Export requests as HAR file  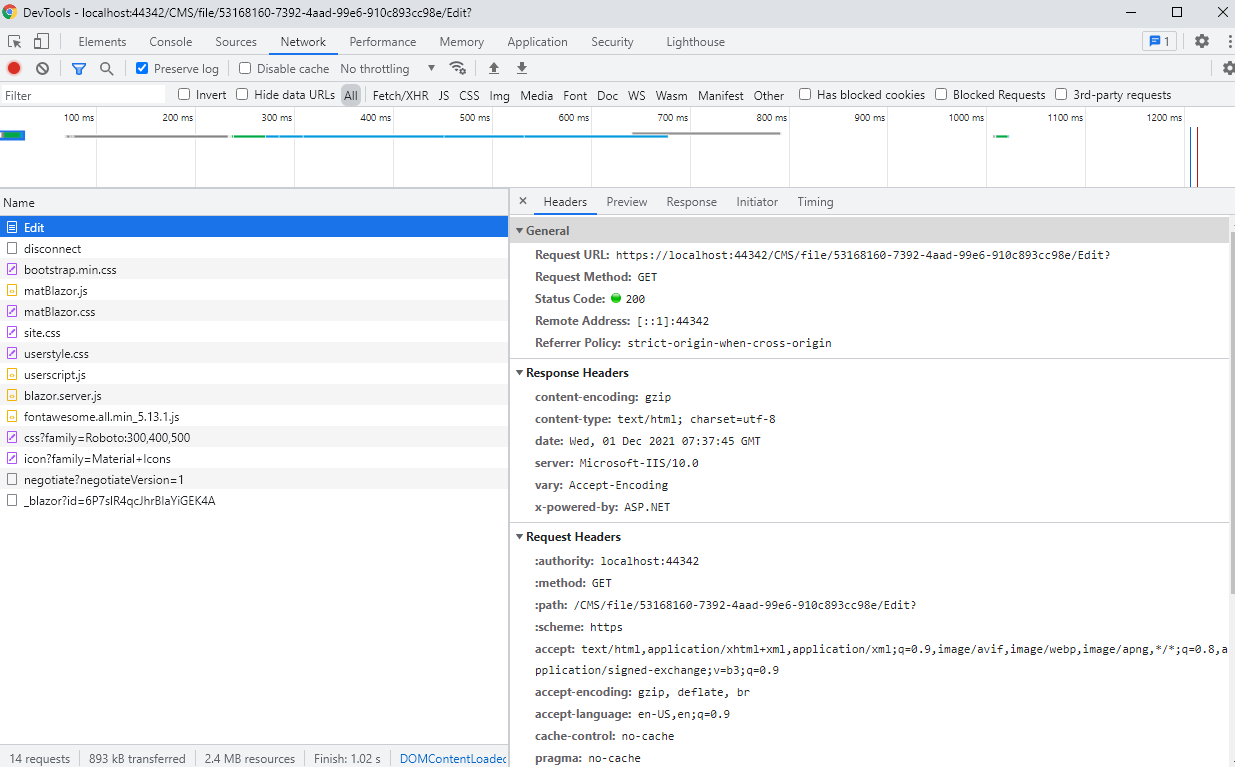coord(521,68)
